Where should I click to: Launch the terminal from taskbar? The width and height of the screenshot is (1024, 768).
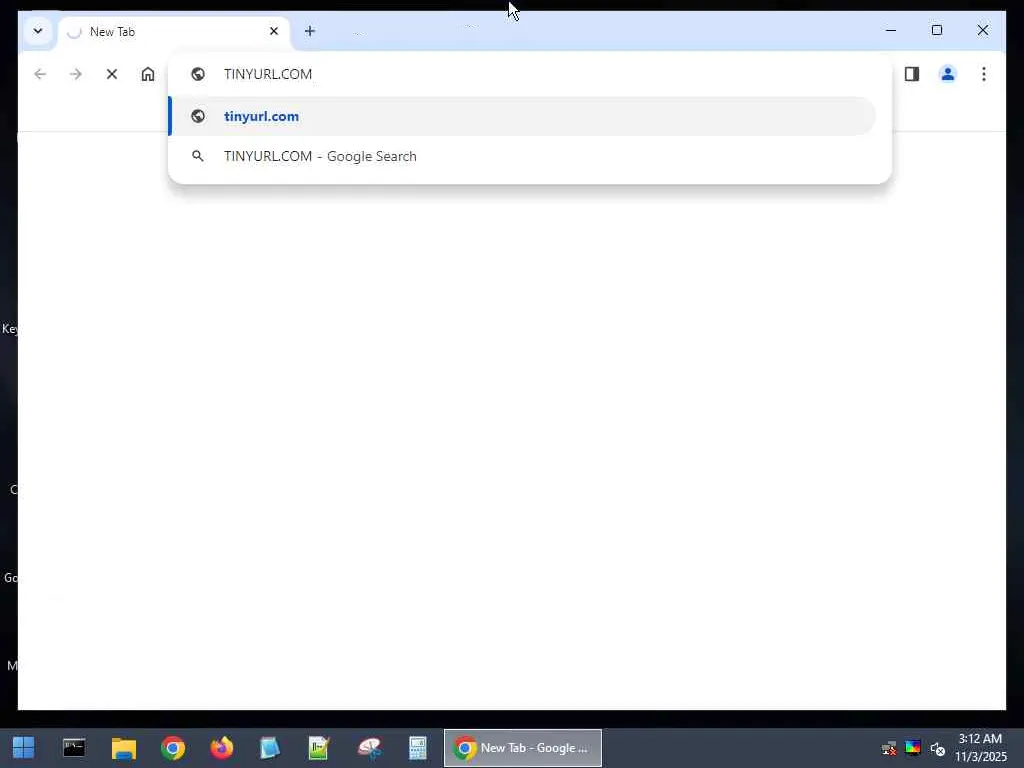[74, 748]
